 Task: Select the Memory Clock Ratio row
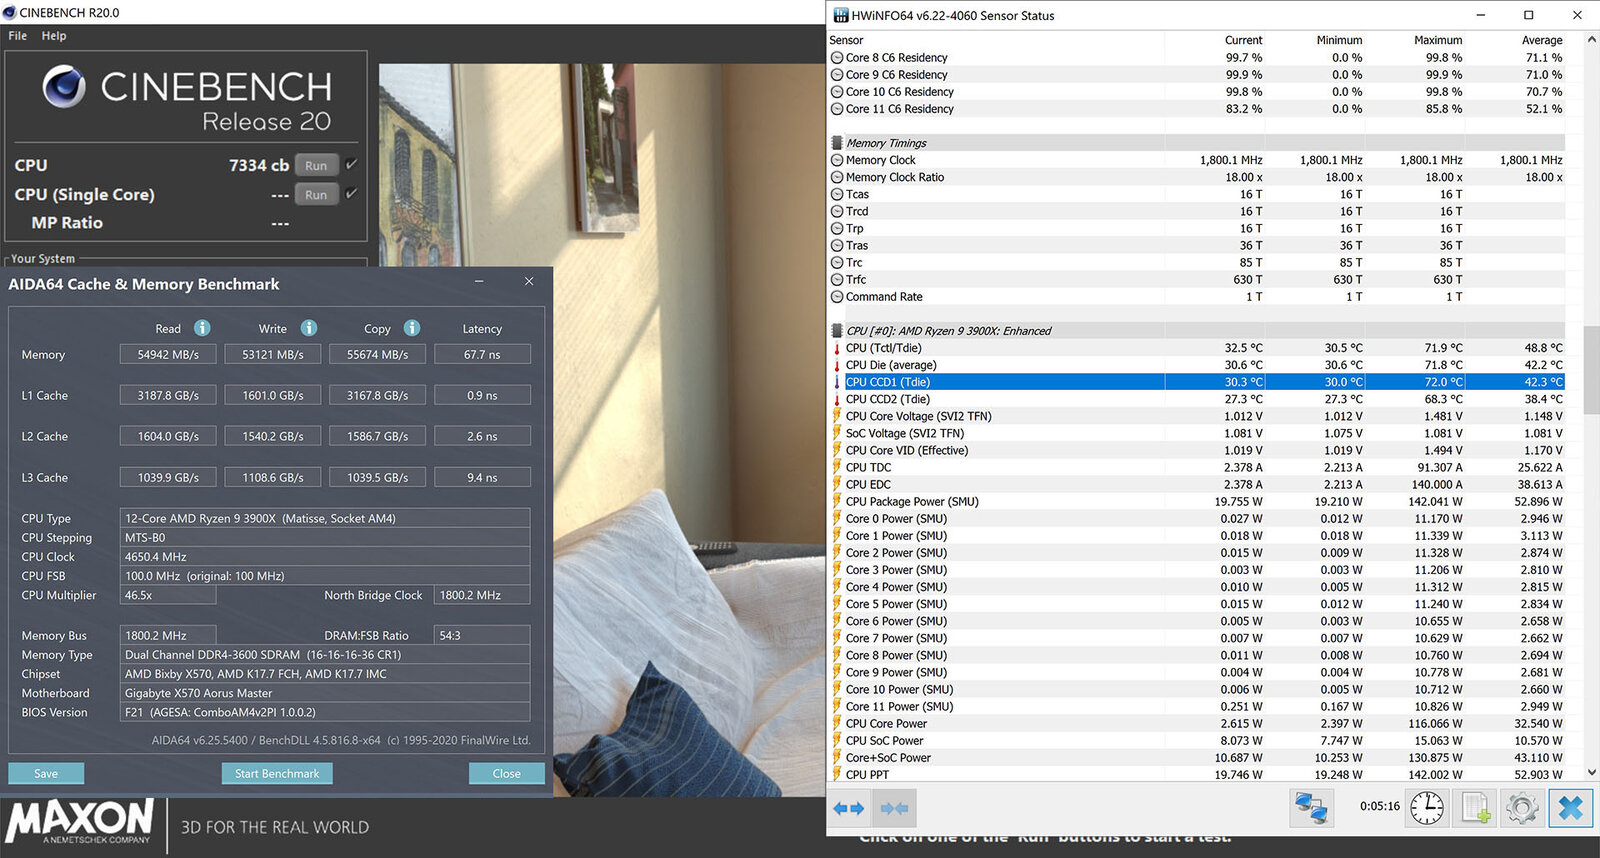pyautogui.click(x=1197, y=177)
